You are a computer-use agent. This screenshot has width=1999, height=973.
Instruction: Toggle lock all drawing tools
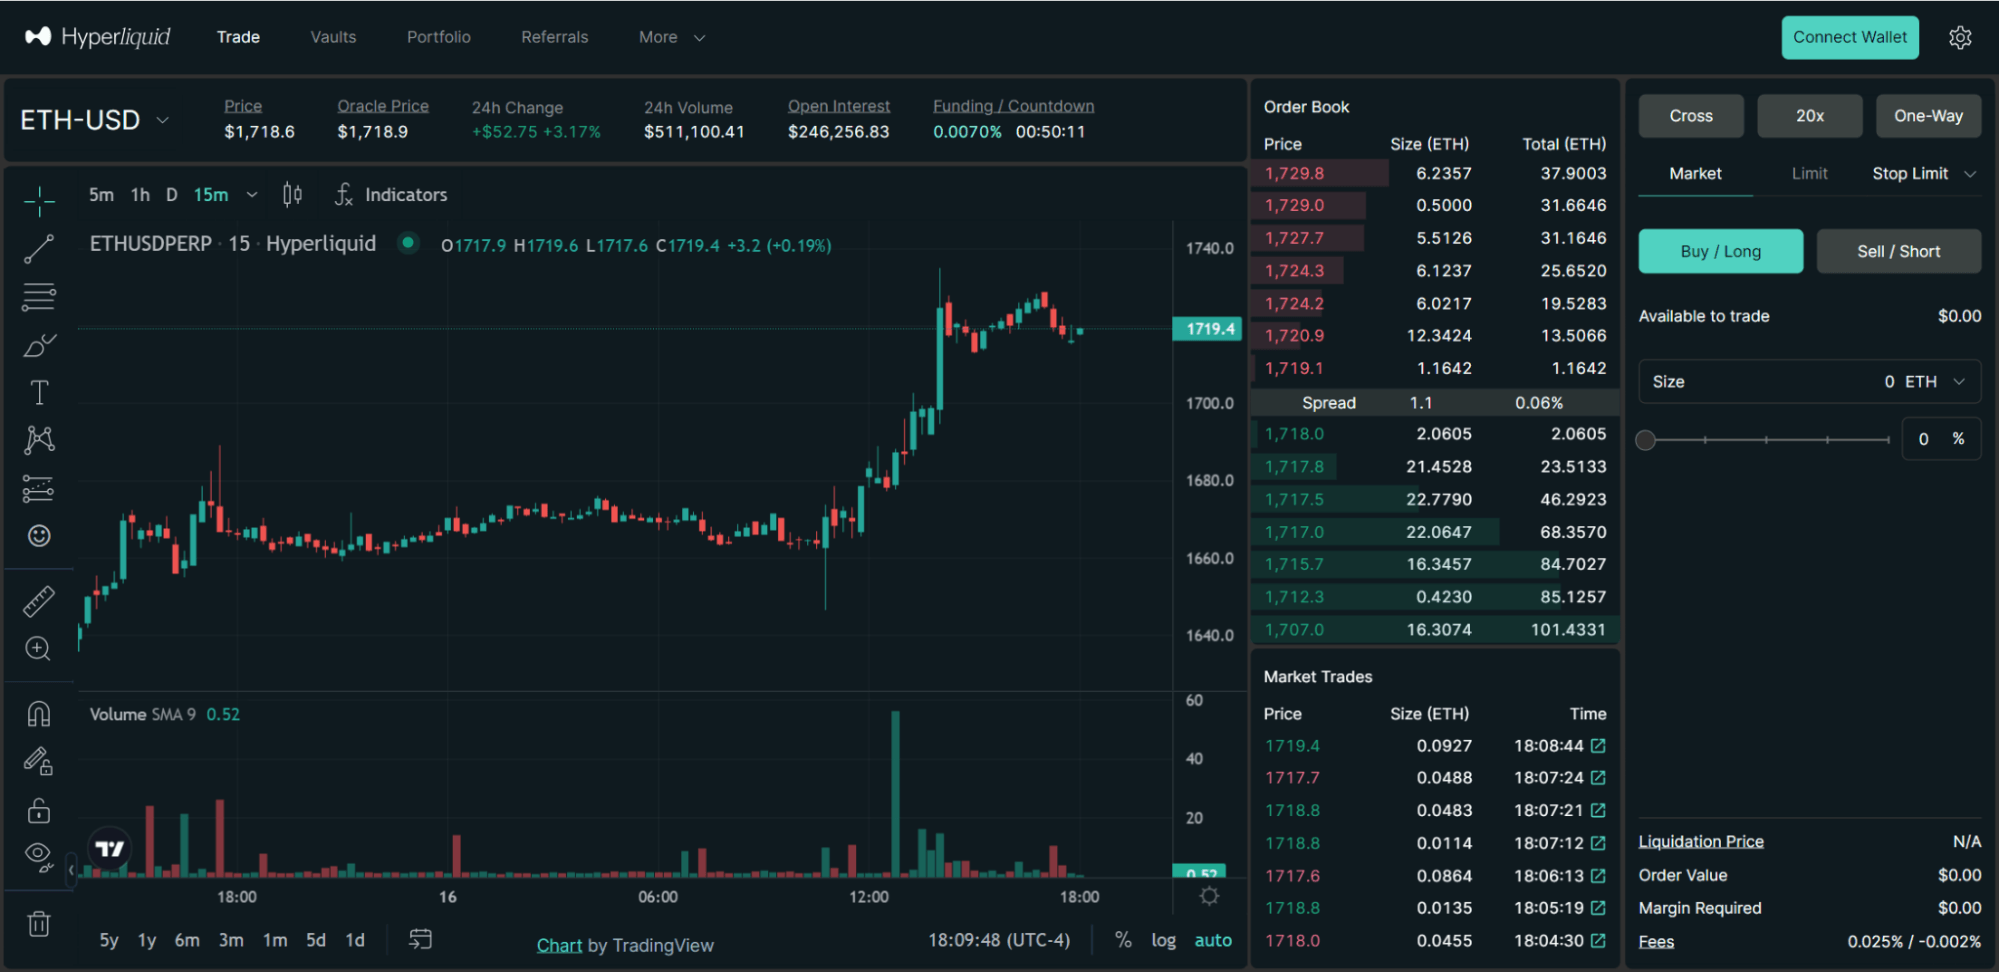tap(39, 810)
